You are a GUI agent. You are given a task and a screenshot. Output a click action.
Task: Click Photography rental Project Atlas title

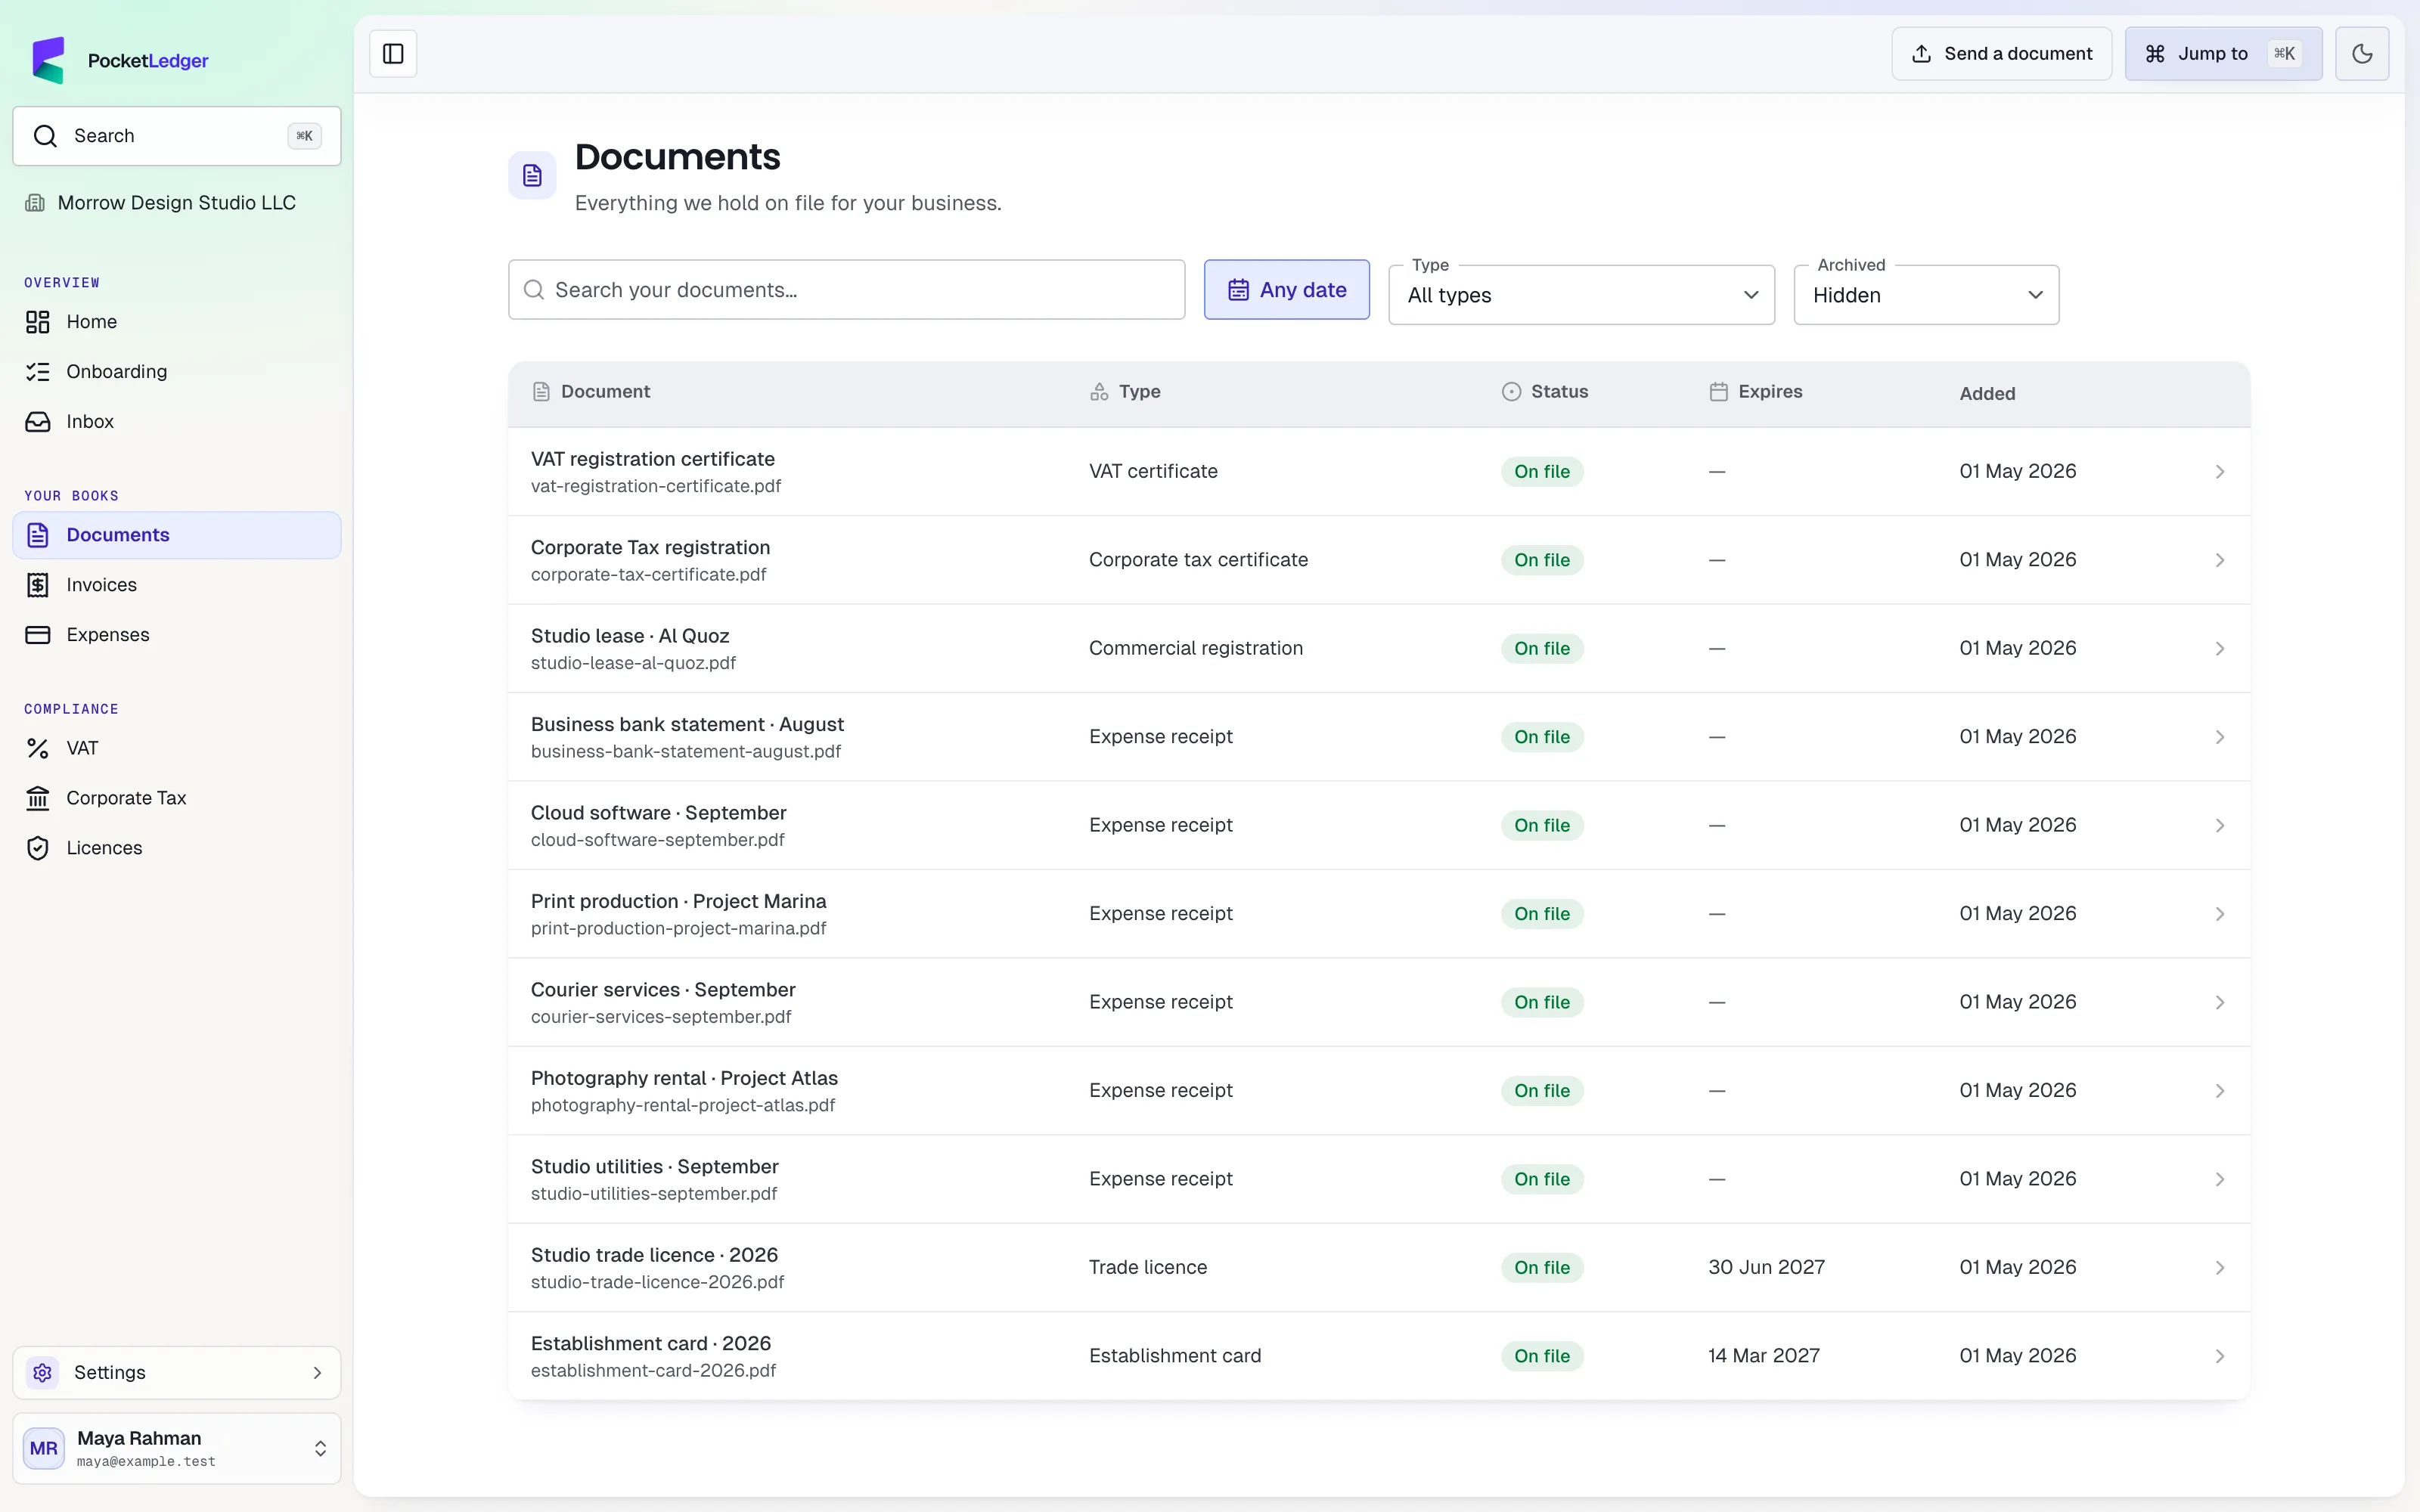point(684,1078)
